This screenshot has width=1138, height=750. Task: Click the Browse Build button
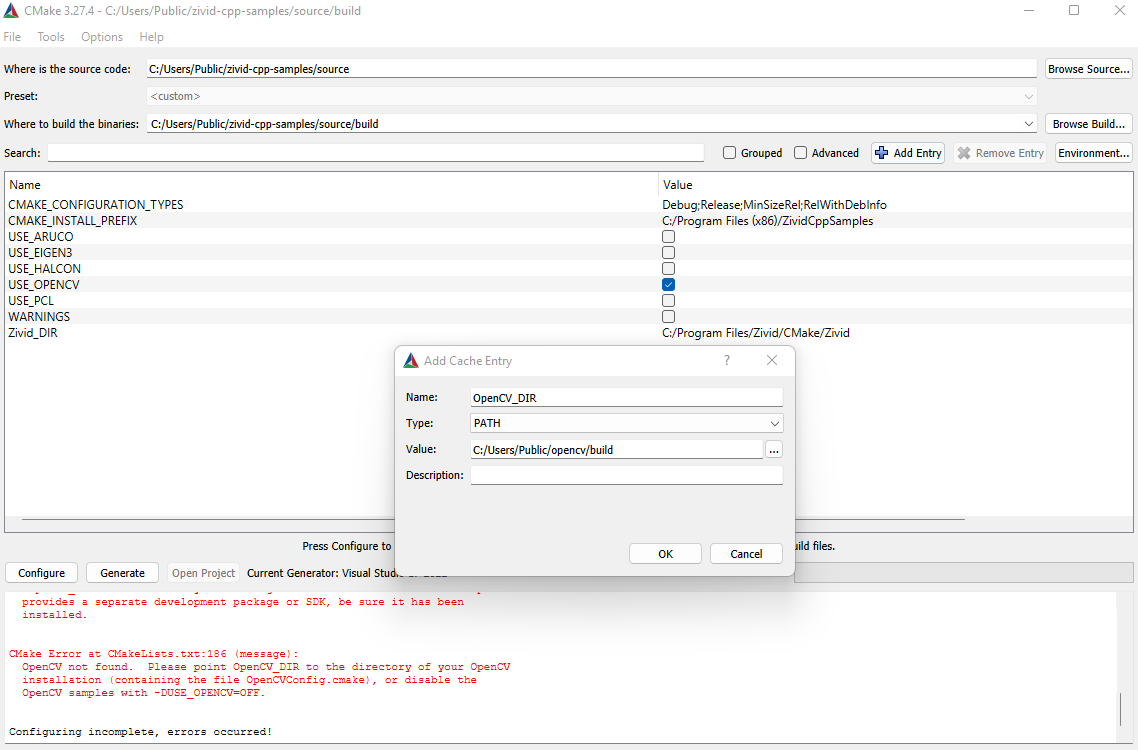pos(1089,124)
